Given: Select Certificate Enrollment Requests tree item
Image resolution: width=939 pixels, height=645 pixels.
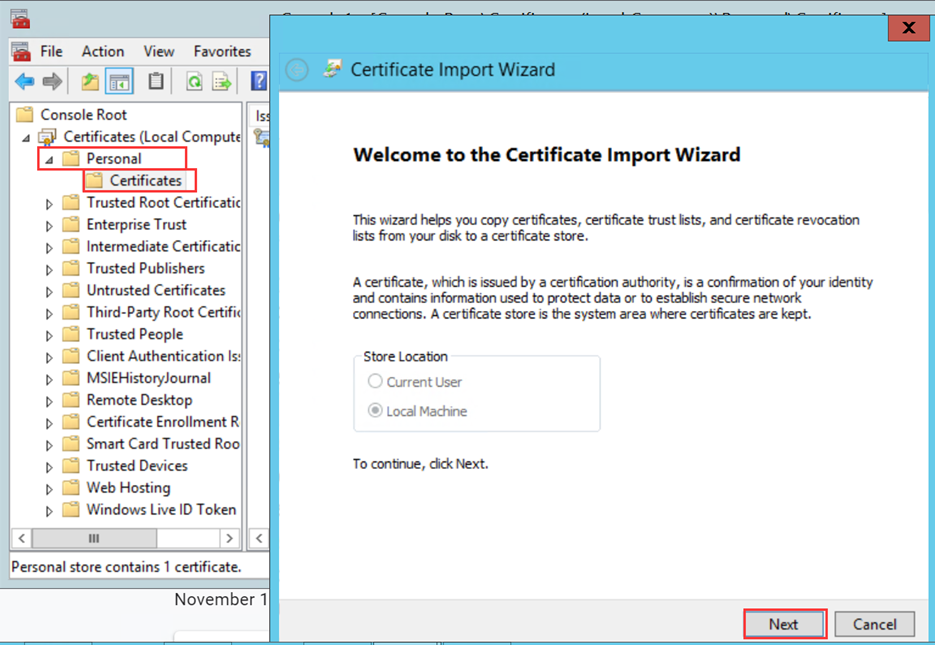Looking at the screenshot, I should coord(163,422).
